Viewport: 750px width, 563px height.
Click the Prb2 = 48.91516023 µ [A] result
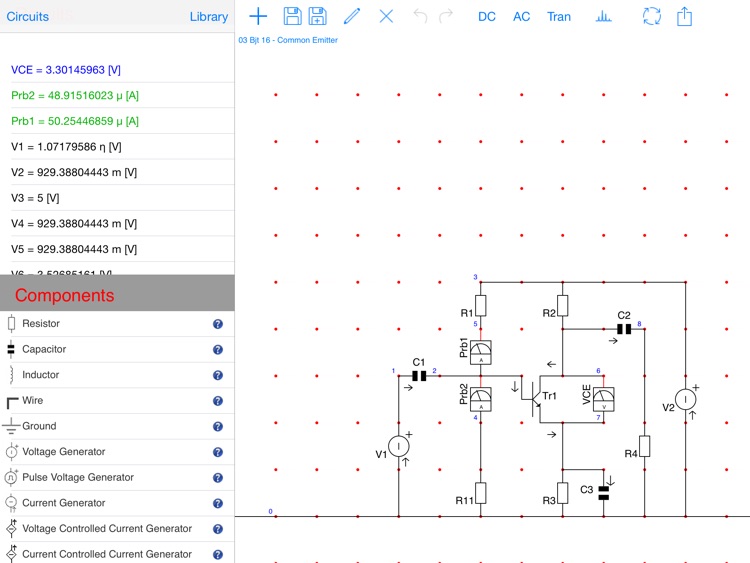pos(117,96)
